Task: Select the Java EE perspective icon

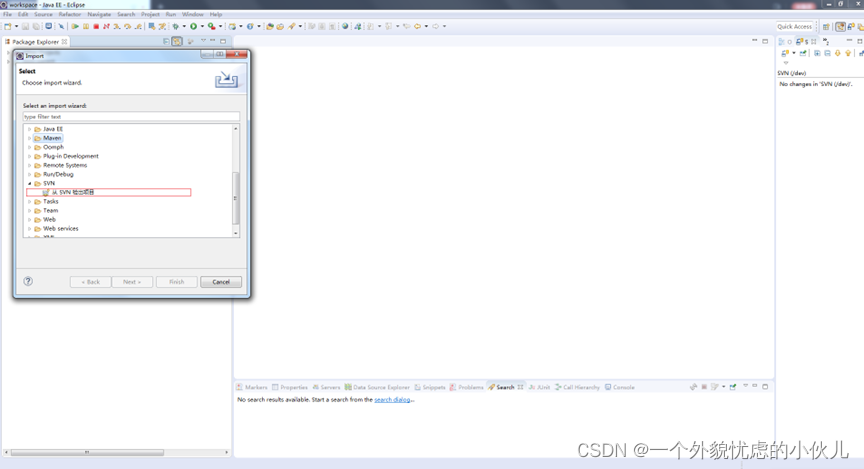Action: tap(840, 26)
